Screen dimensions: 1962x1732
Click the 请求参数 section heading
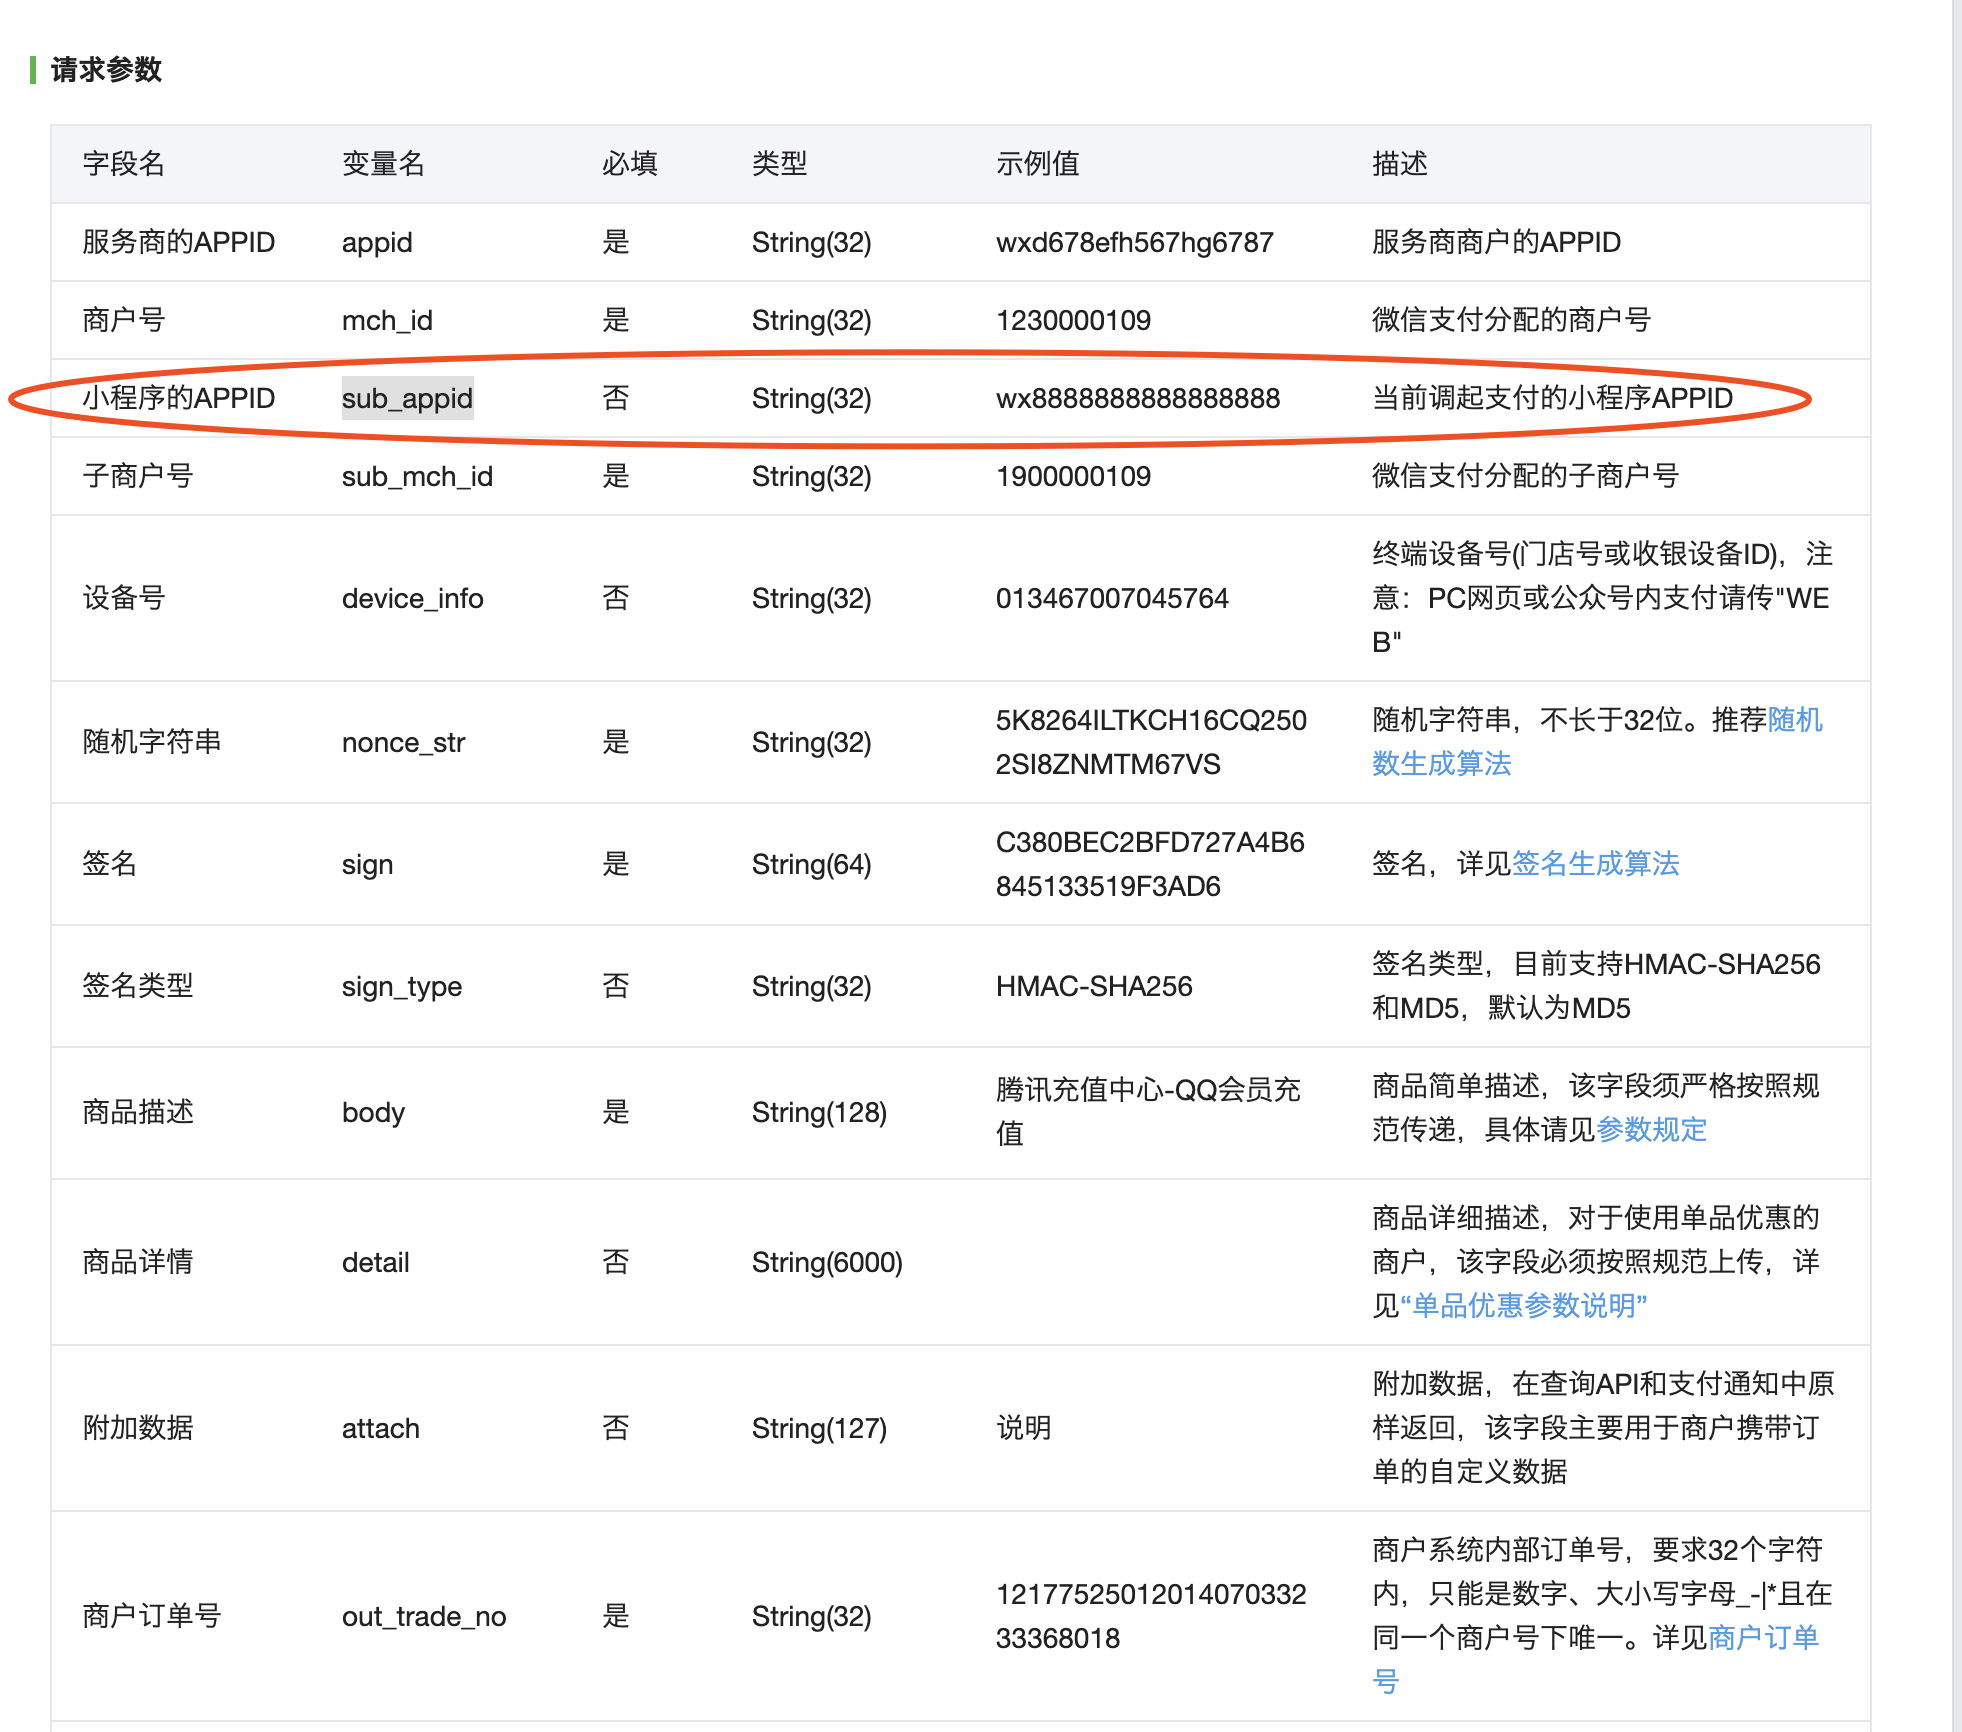pyautogui.click(x=106, y=70)
